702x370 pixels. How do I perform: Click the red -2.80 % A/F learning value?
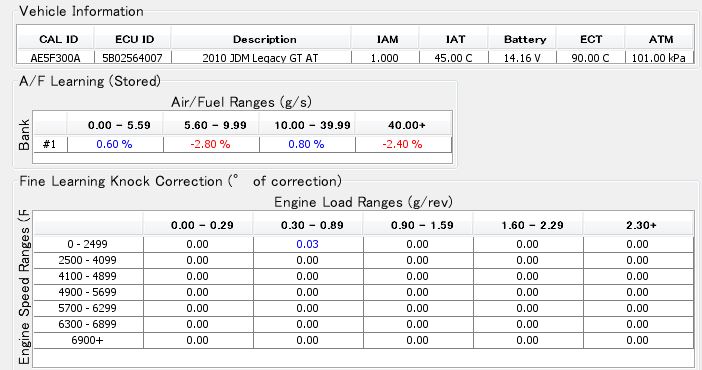click(x=211, y=144)
